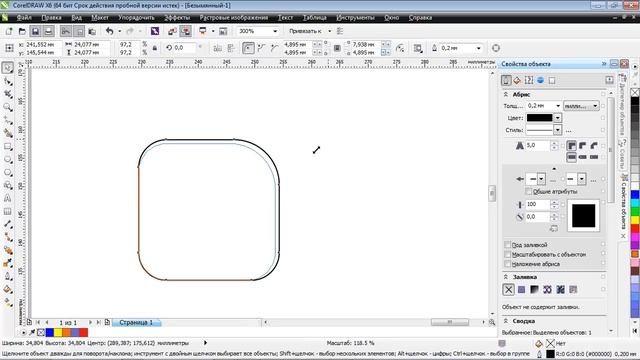The width and height of the screenshot is (640, 360).
Task: Open the Текст menu
Action: (x=285, y=18)
